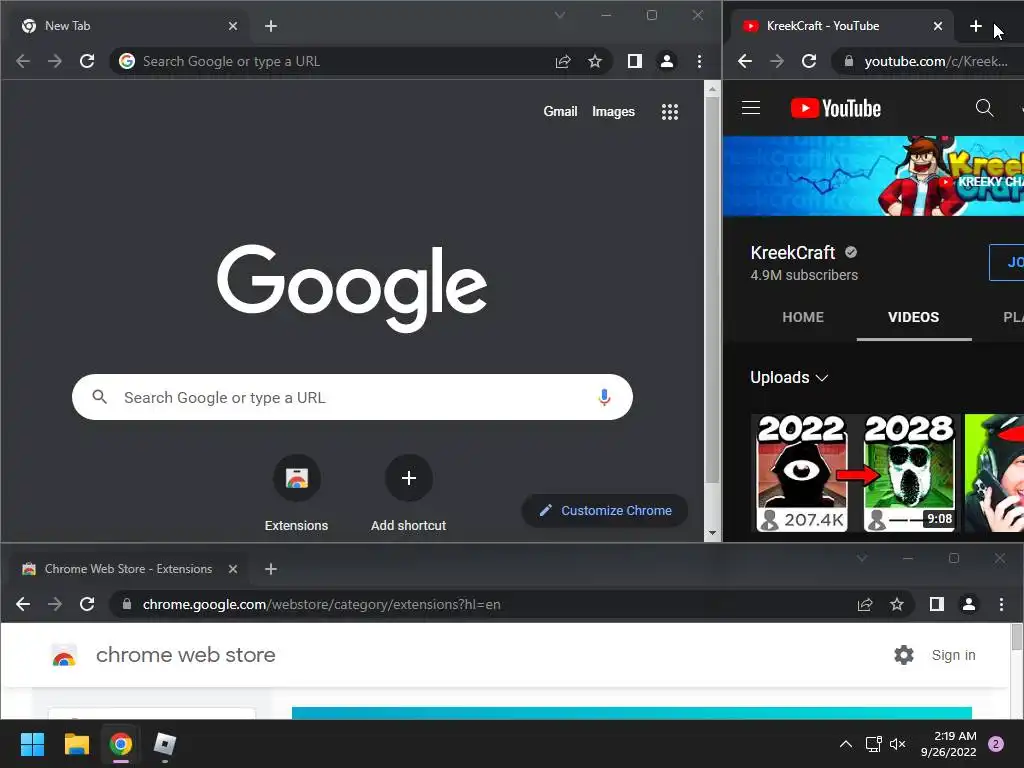Viewport: 1024px width, 768px height.
Task: Reload the Chrome Web Store page
Action: [87, 605]
